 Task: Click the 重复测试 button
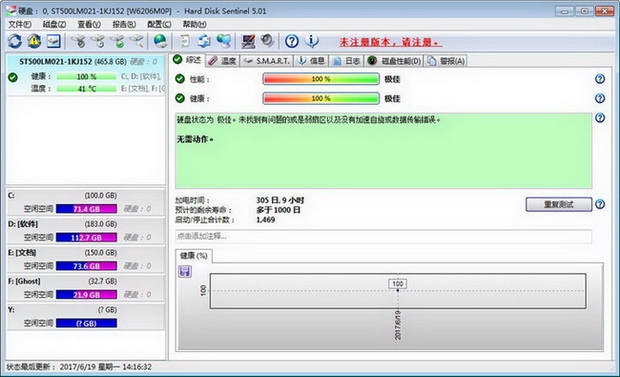558,205
